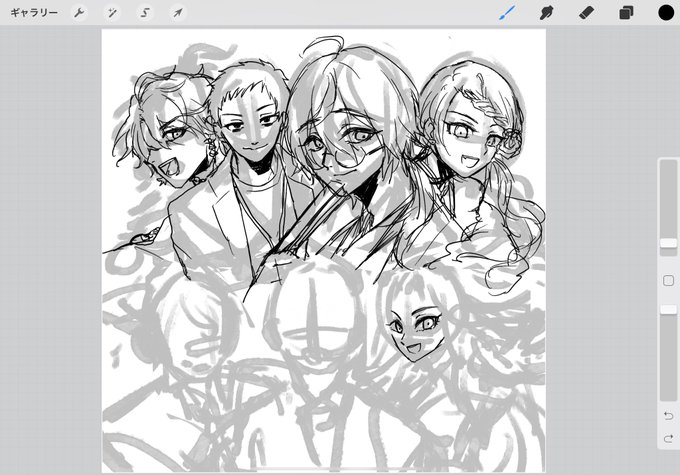The image size is (680, 475).
Task: Click the sketch canvas drawing area
Action: click(324, 251)
